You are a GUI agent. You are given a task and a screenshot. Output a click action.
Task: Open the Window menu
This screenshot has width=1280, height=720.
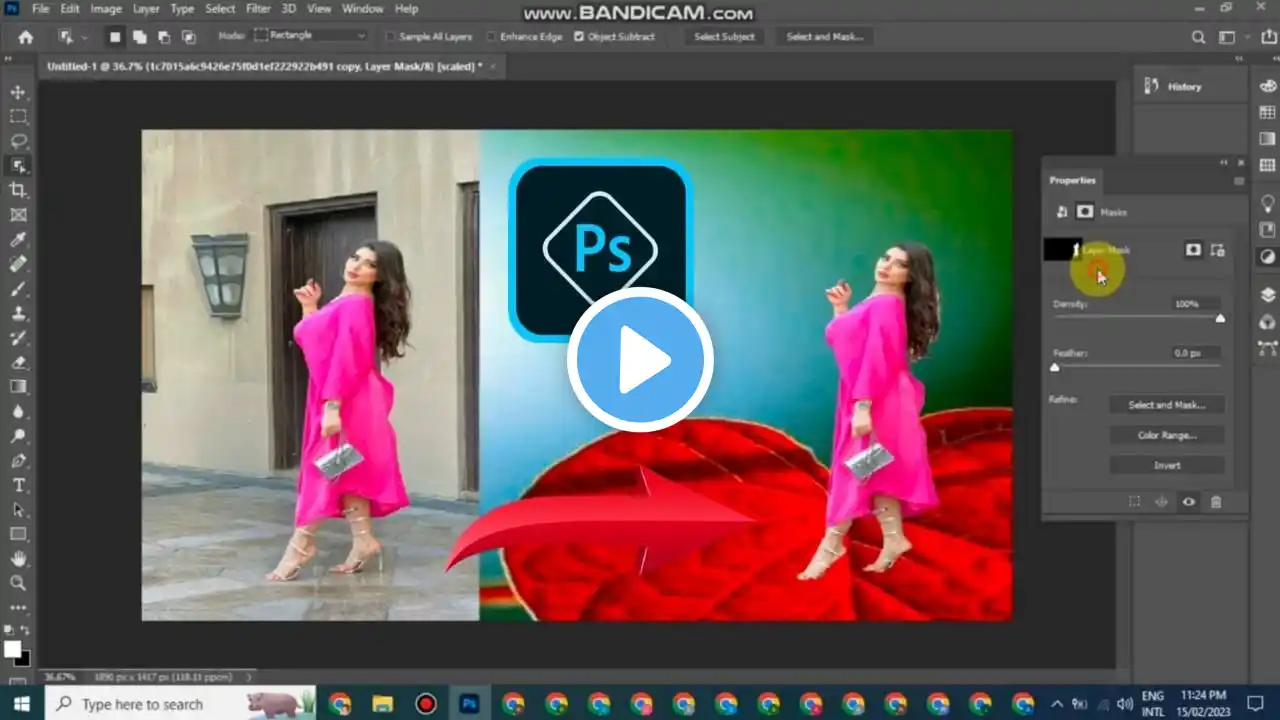pos(363,9)
